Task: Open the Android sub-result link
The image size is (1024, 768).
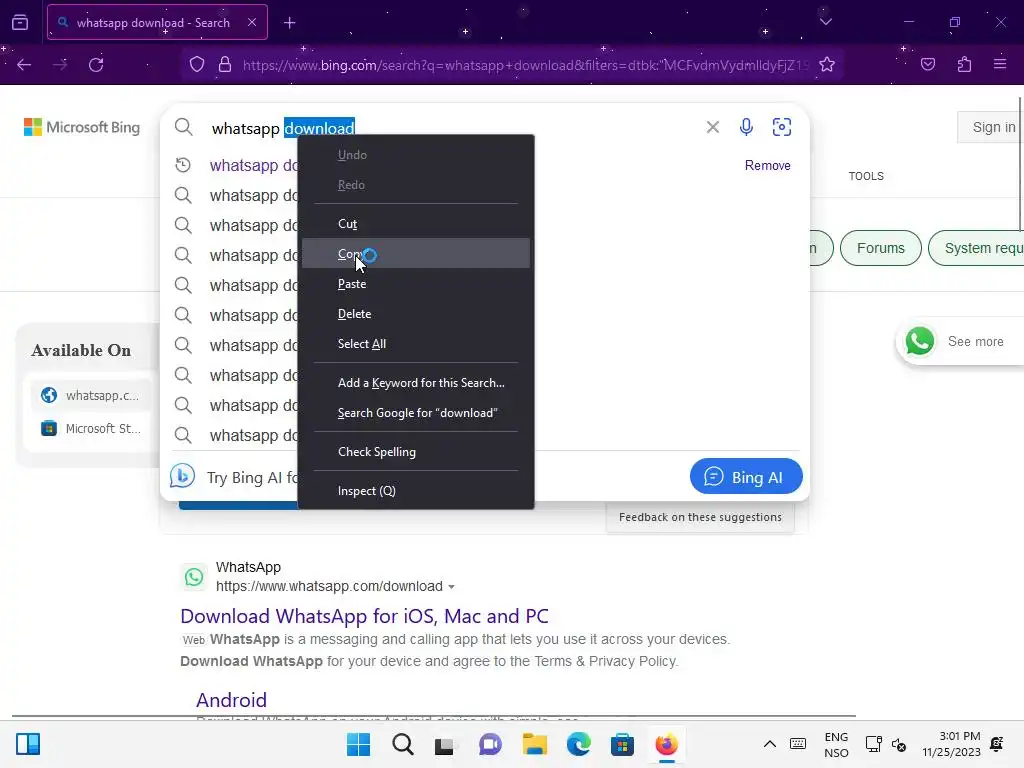Action: coord(231,700)
